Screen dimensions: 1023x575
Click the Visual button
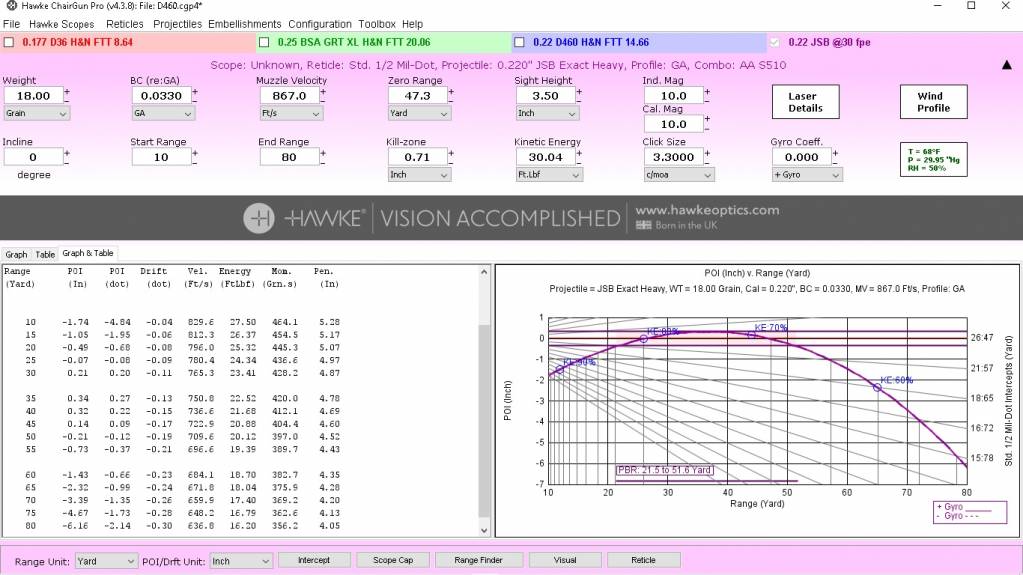[x=565, y=560]
